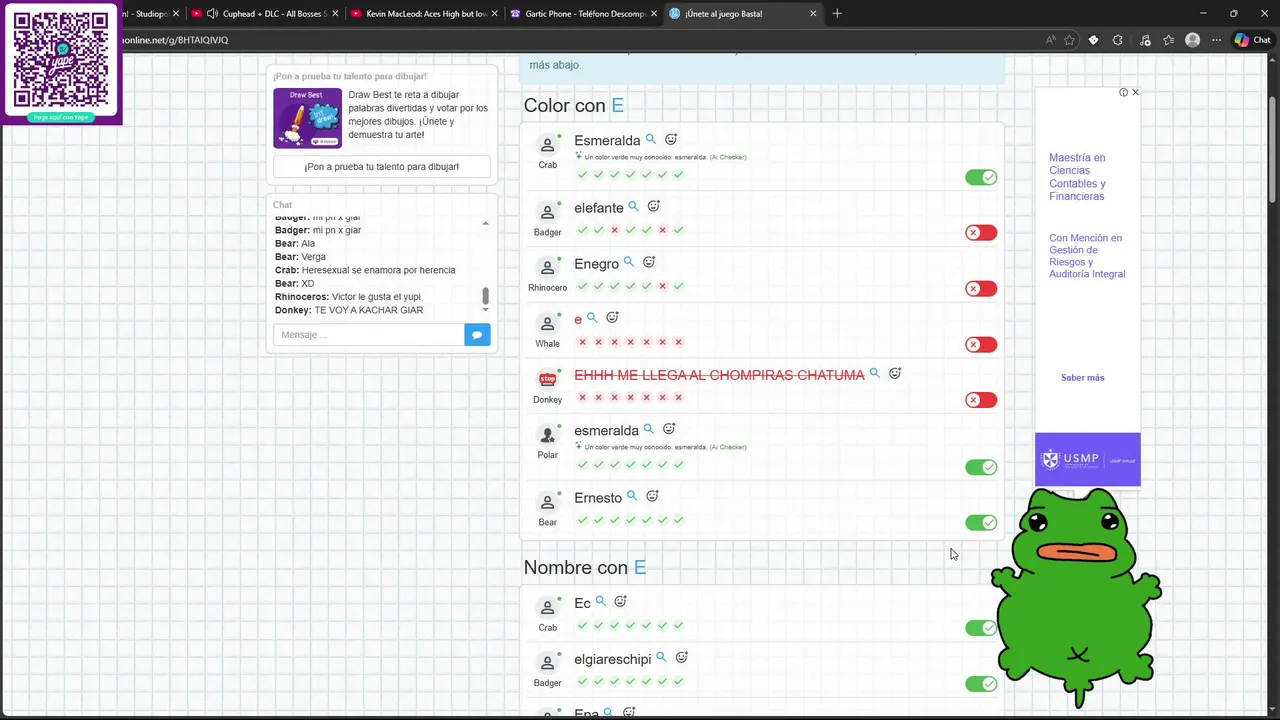The width and height of the screenshot is (1280, 720).
Task: Click smiley reaction icon beside Ernesto
Action: click(652, 497)
